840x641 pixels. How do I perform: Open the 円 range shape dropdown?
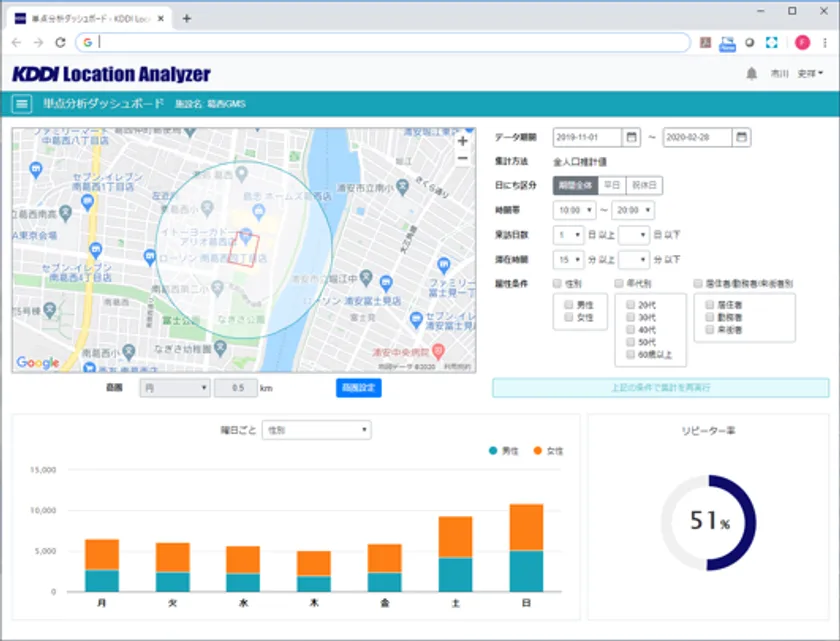click(174, 388)
